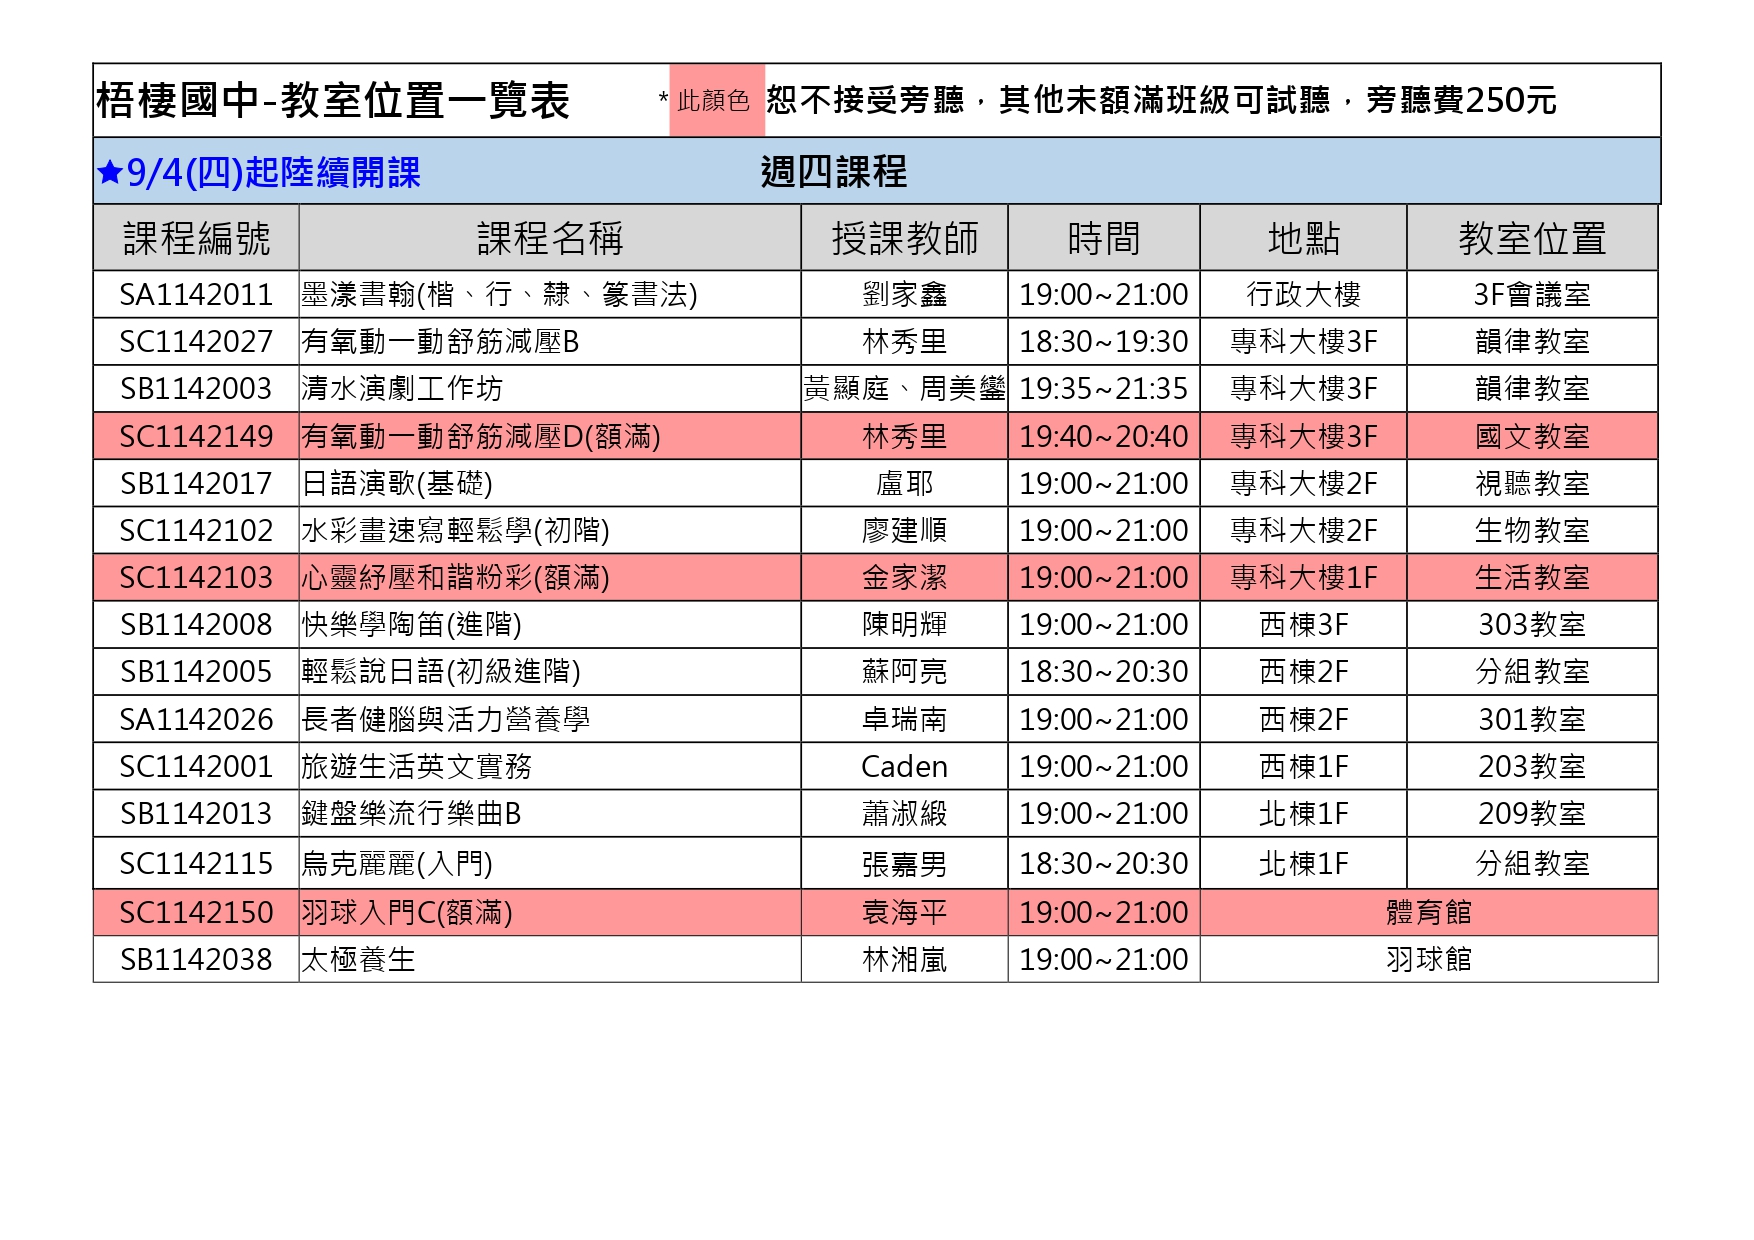This screenshot has height=1240, width=1754.
Task: Select the 課程編號 column header
Action: click(x=196, y=238)
